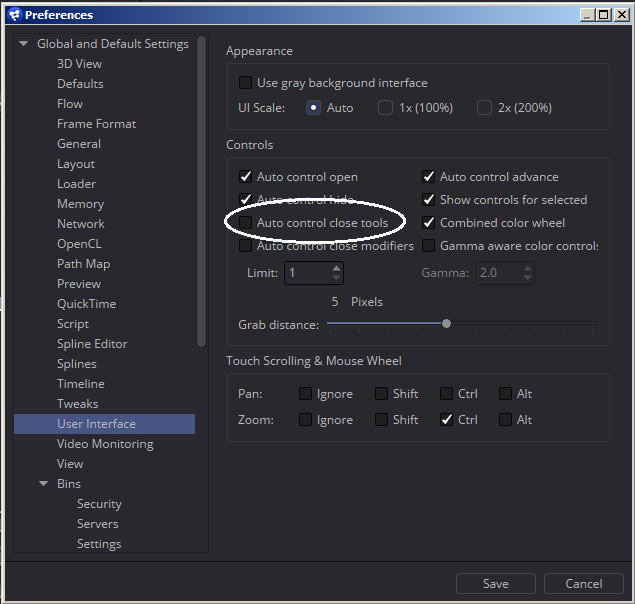Select View preferences page
The image size is (635, 604).
tap(70, 463)
